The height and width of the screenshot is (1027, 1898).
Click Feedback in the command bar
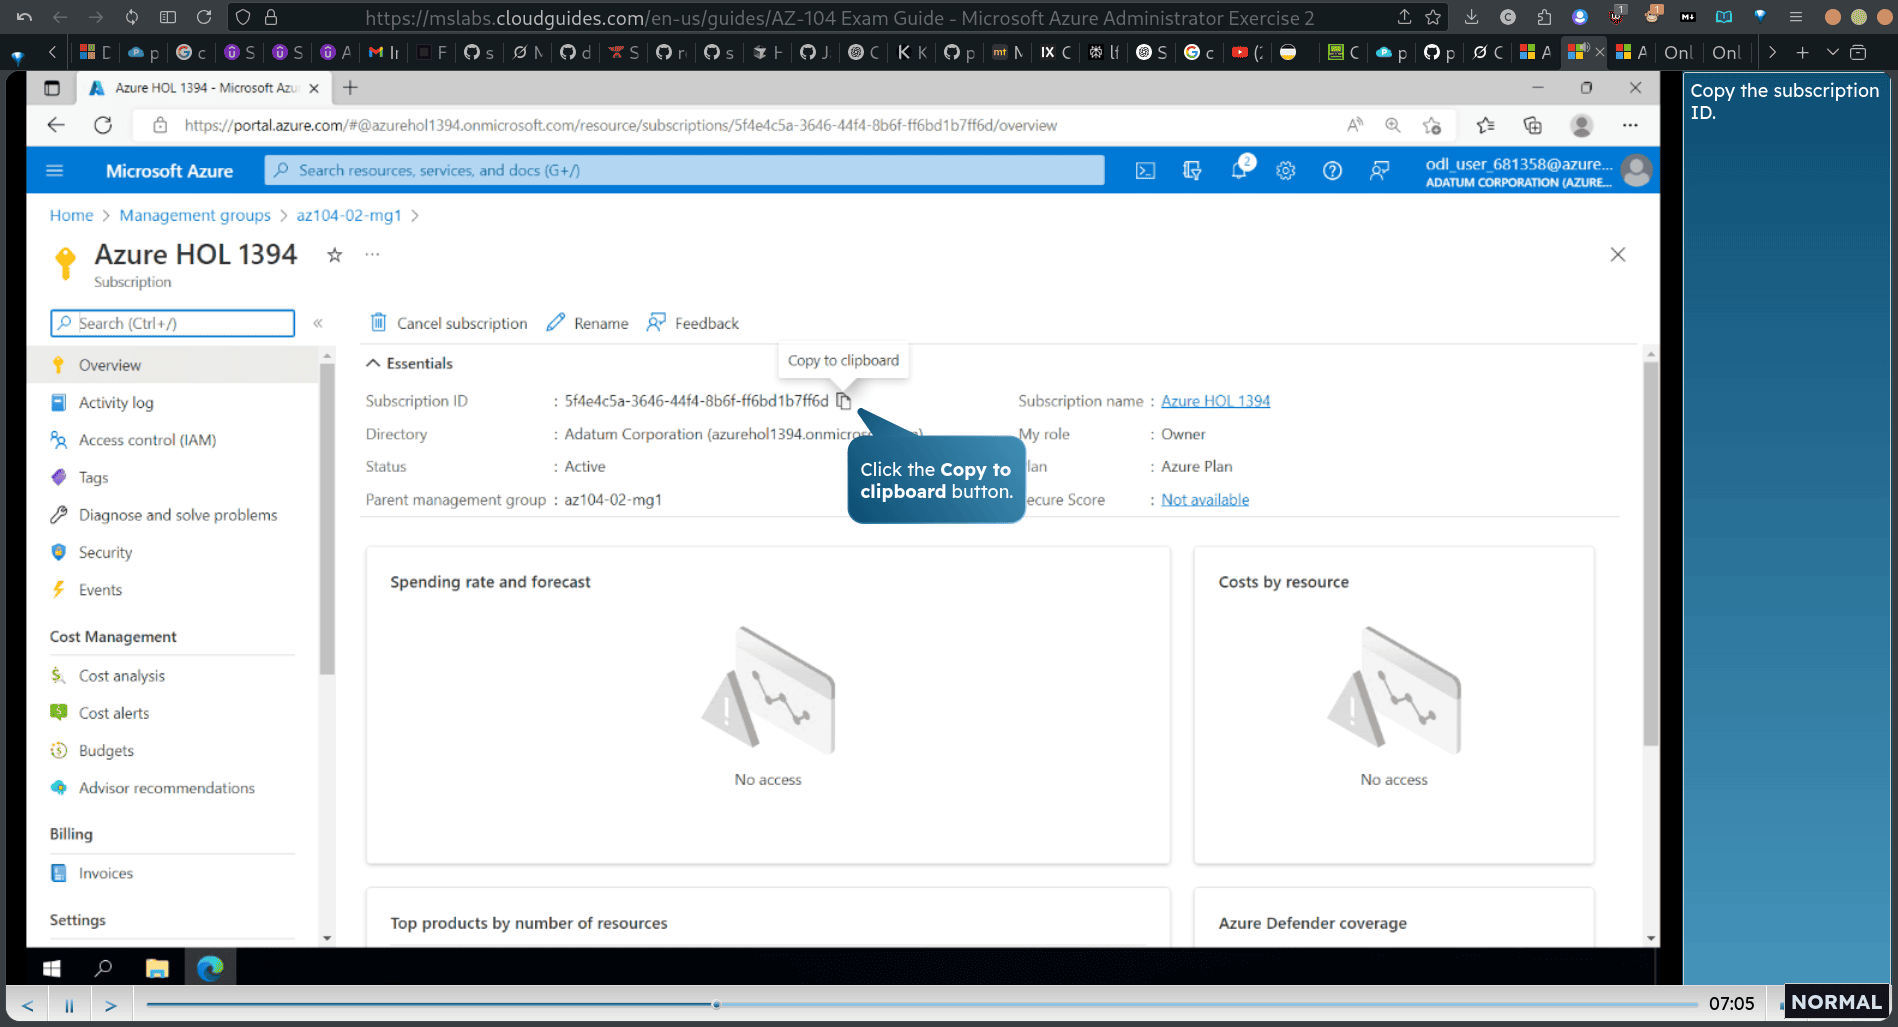(x=693, y=323)
